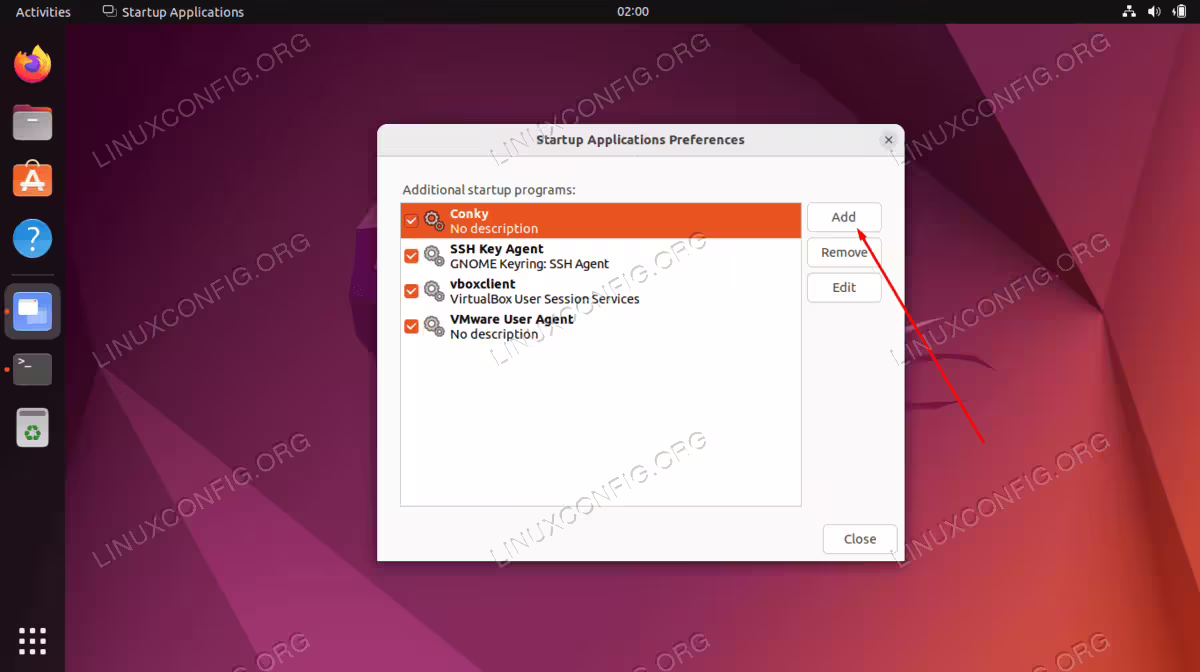Click the Startup Applications Preferences title bar

click(x=640, y=140)
